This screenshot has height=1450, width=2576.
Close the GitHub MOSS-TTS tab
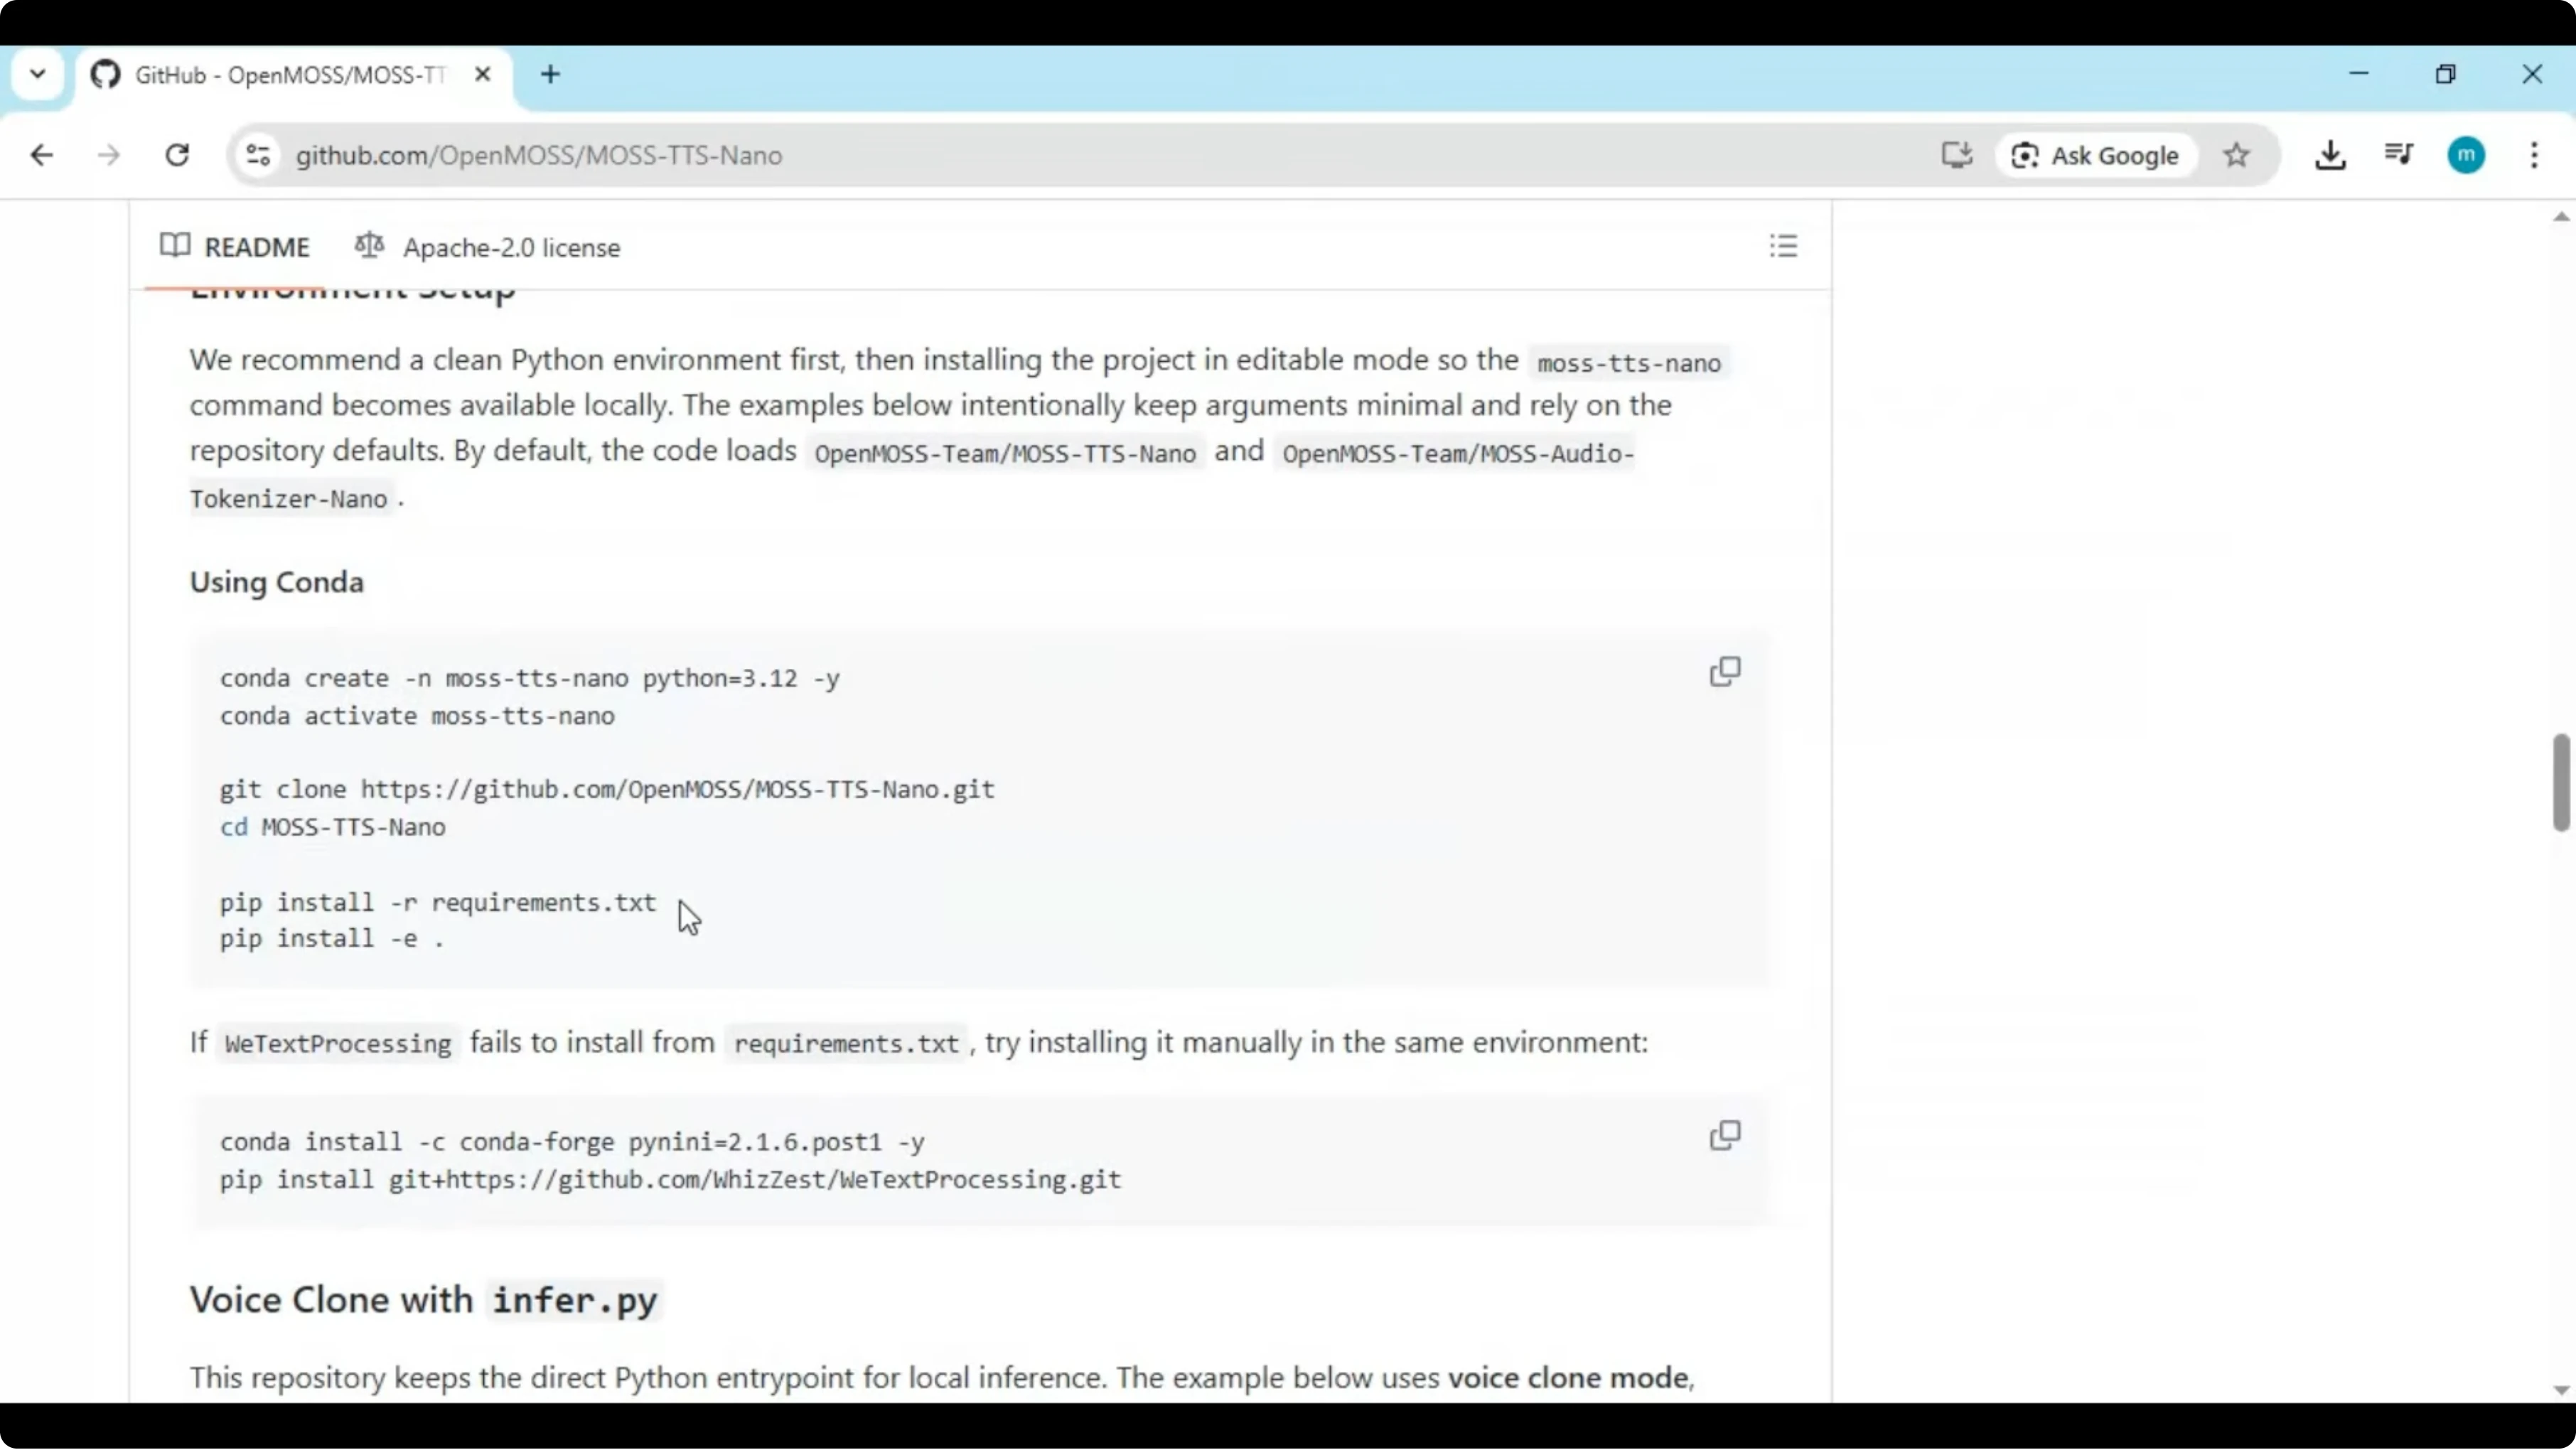(x=482, y=74)
